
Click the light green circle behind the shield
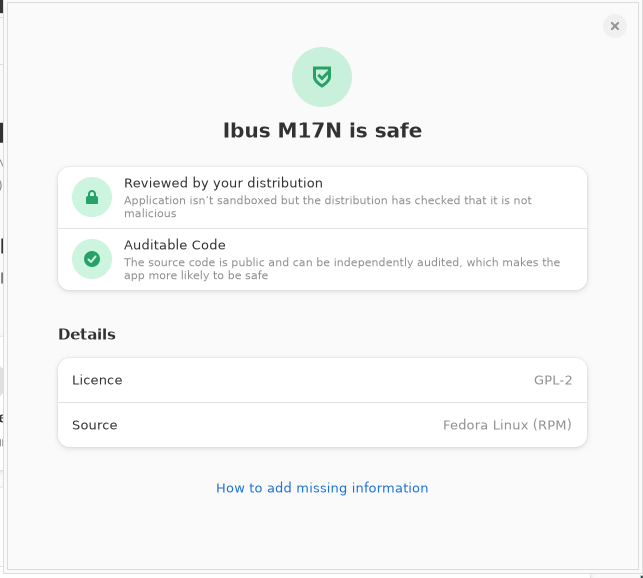coord(322,77)
